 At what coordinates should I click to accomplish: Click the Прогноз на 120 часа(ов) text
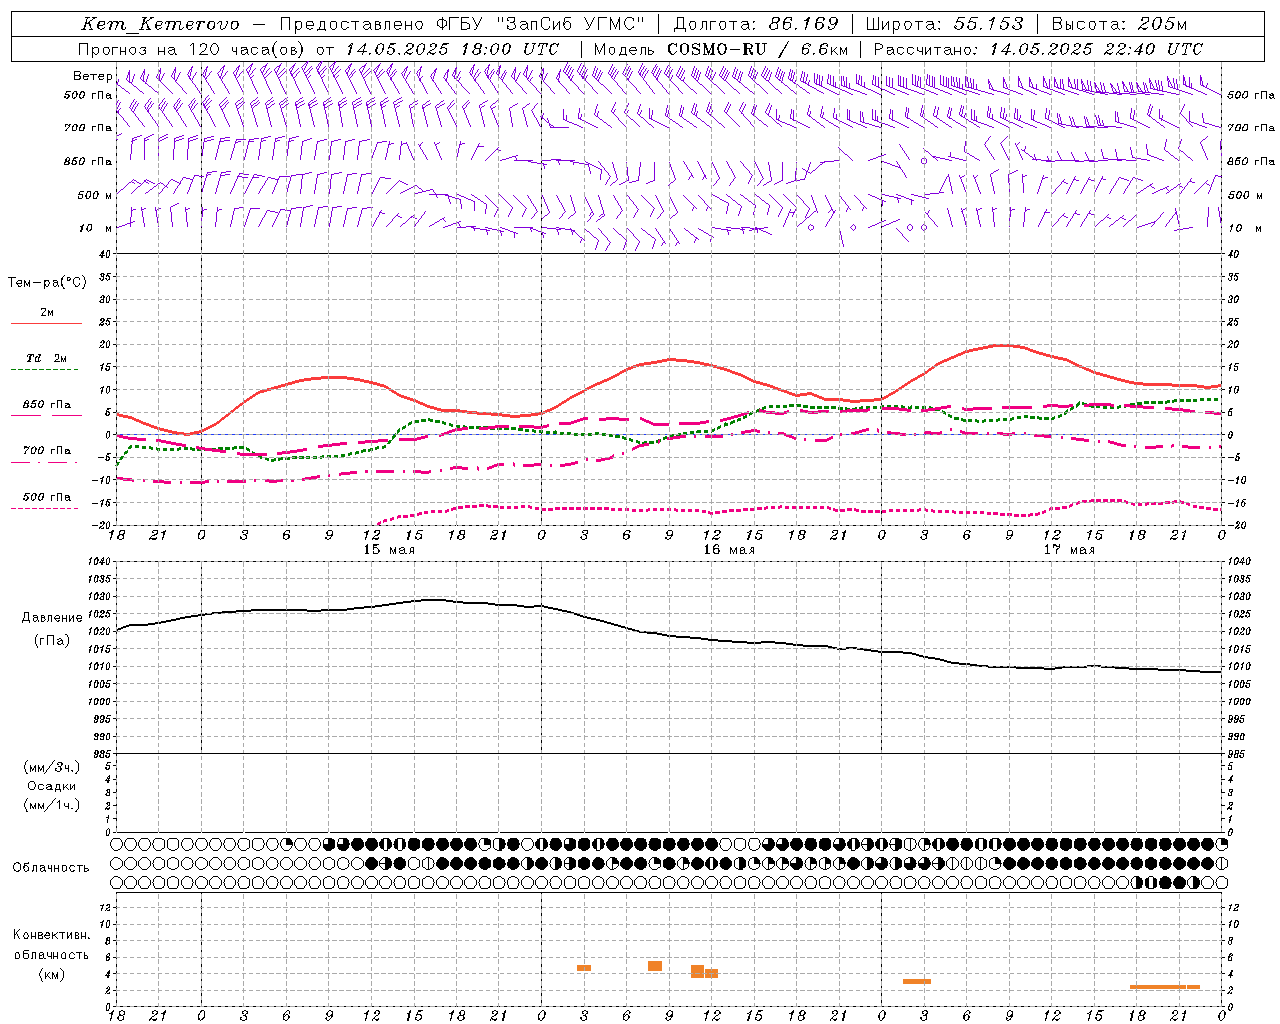[193, 49]
